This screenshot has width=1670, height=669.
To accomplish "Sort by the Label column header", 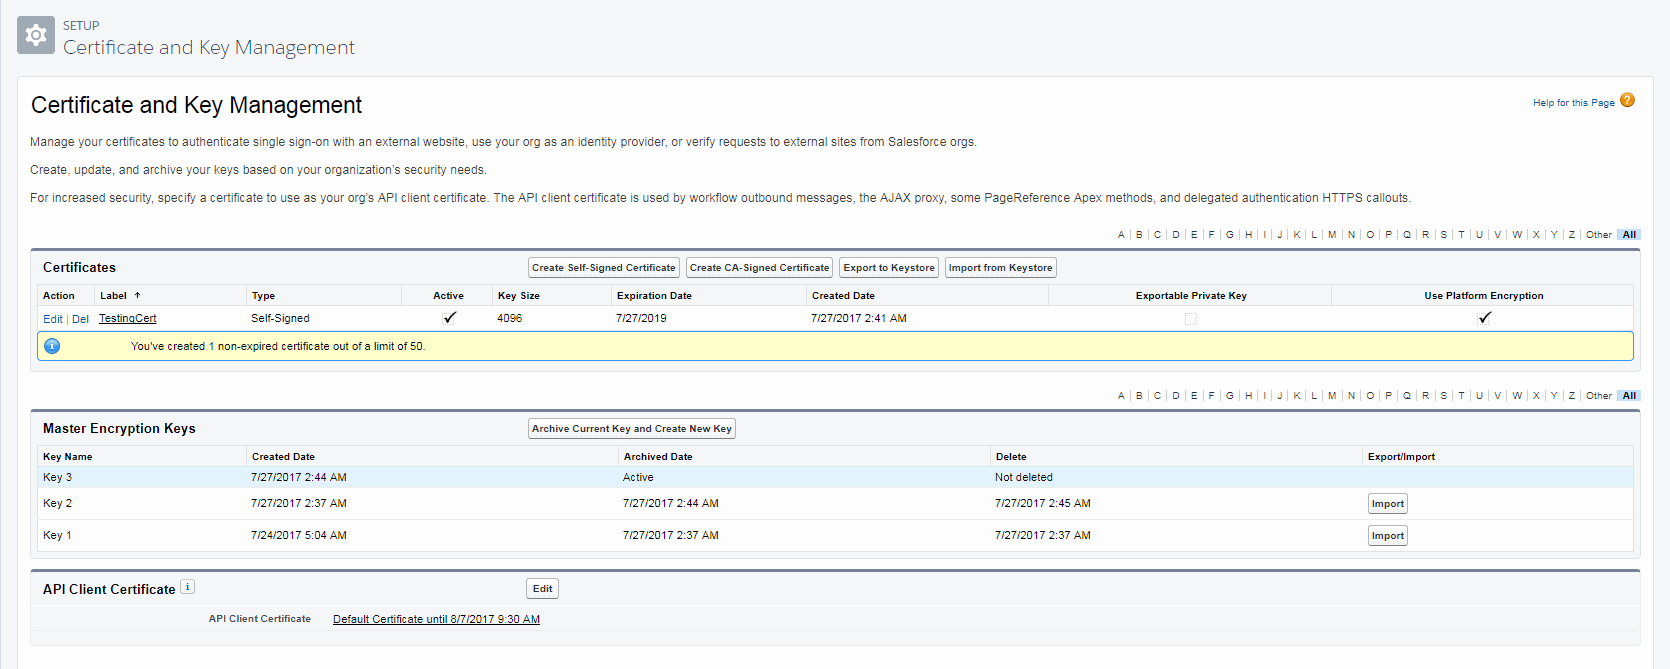I will (x=114, y=296).
